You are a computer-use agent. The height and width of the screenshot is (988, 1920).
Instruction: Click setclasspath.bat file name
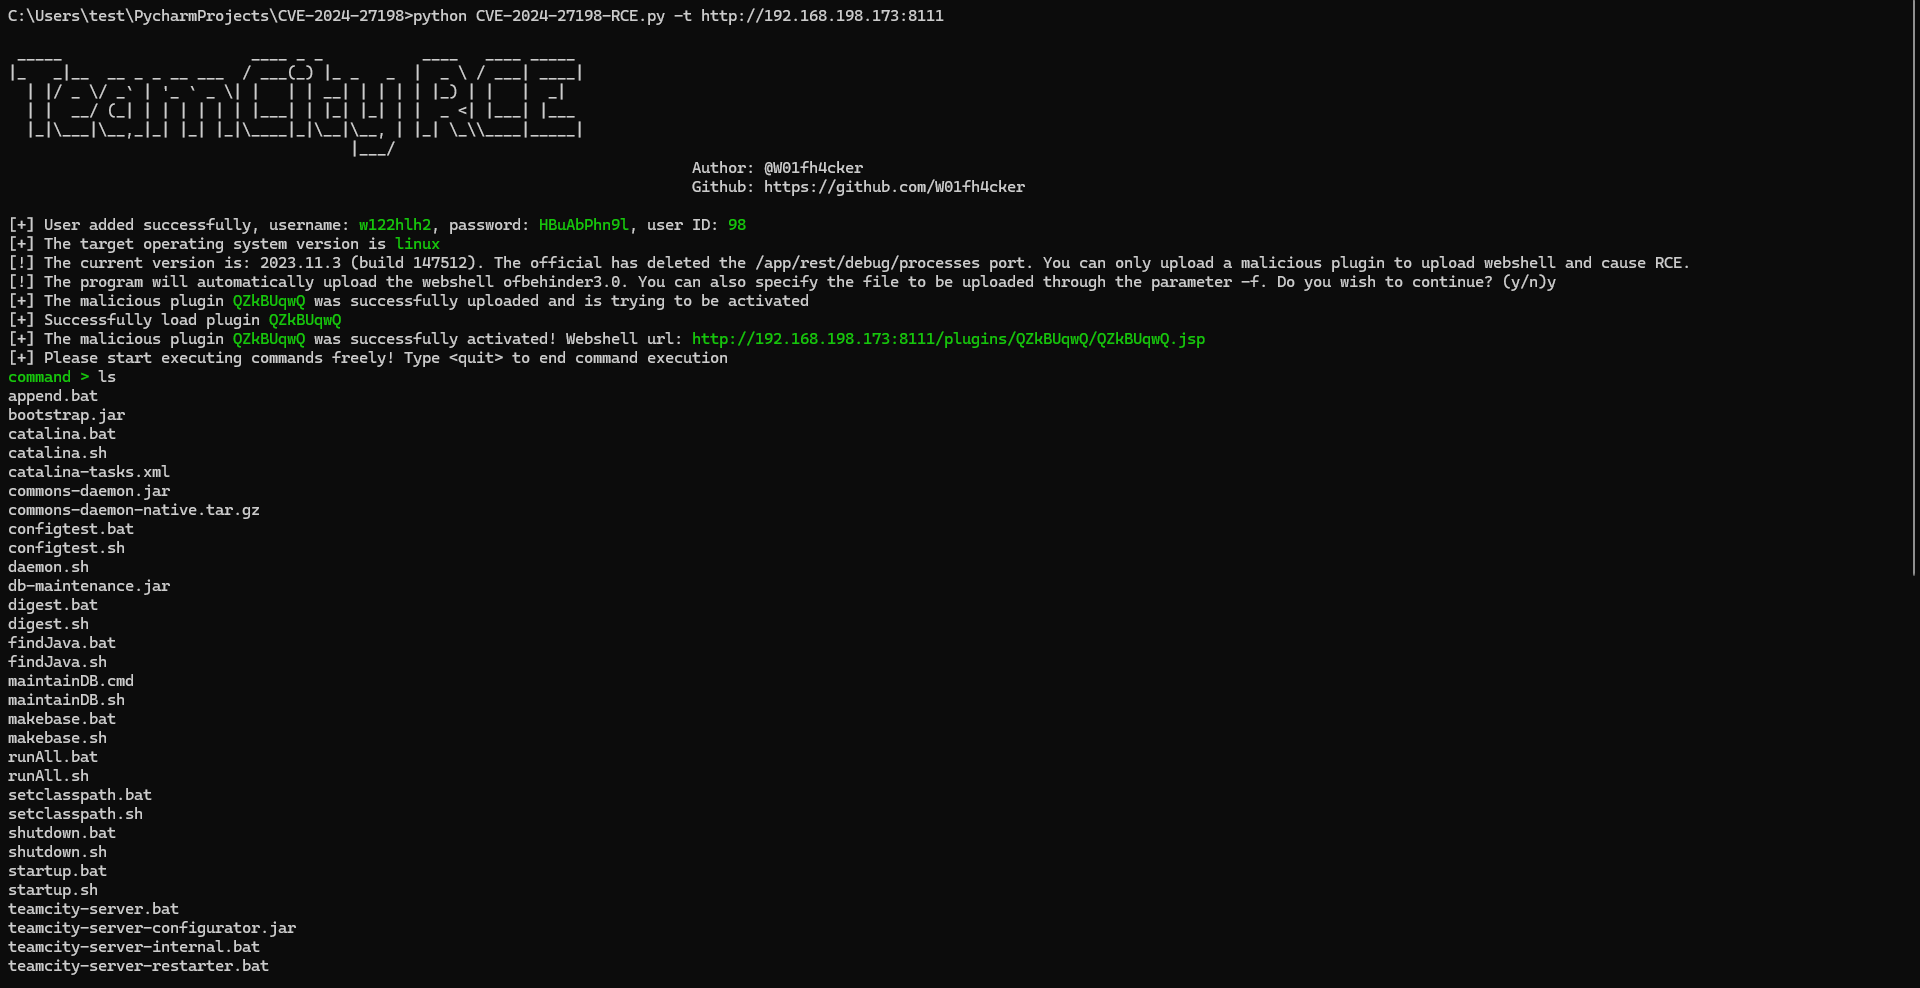(80, 795)
